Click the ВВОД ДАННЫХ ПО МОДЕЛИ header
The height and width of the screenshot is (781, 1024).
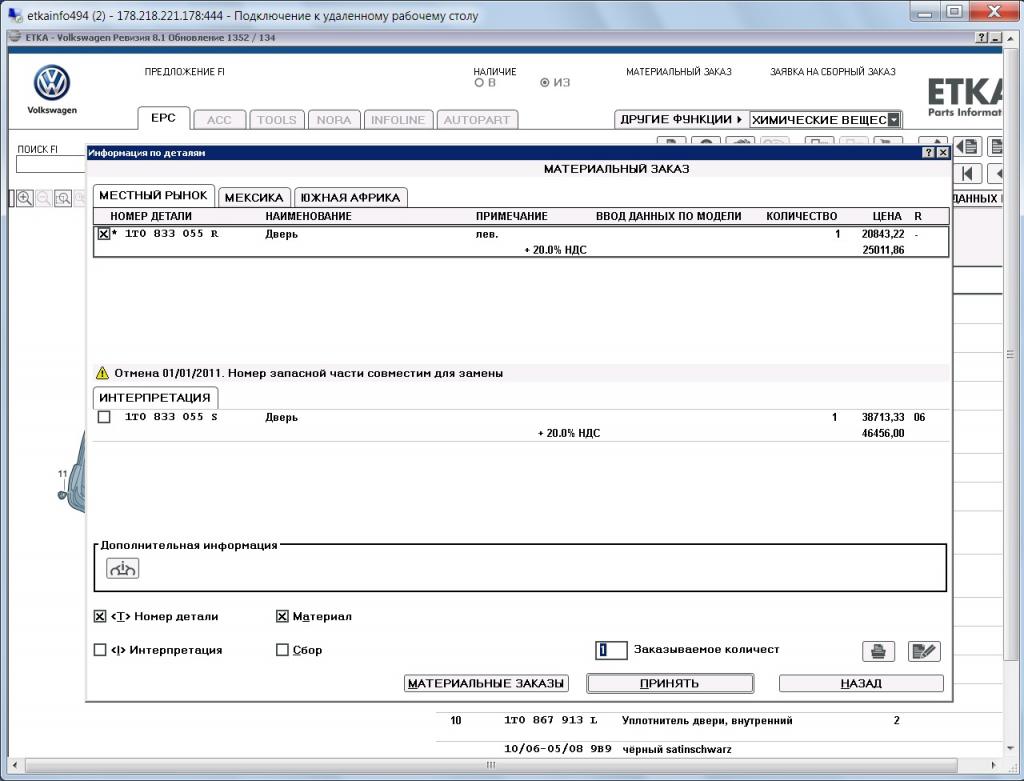click(668, 216)
